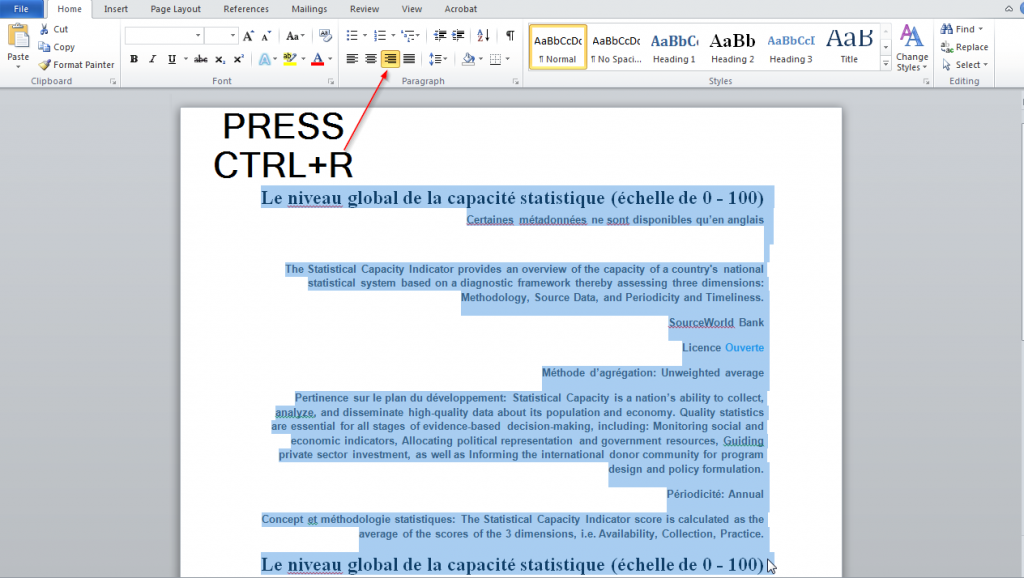
Task: Switch to the Insert tab
Action: point(116,9)
